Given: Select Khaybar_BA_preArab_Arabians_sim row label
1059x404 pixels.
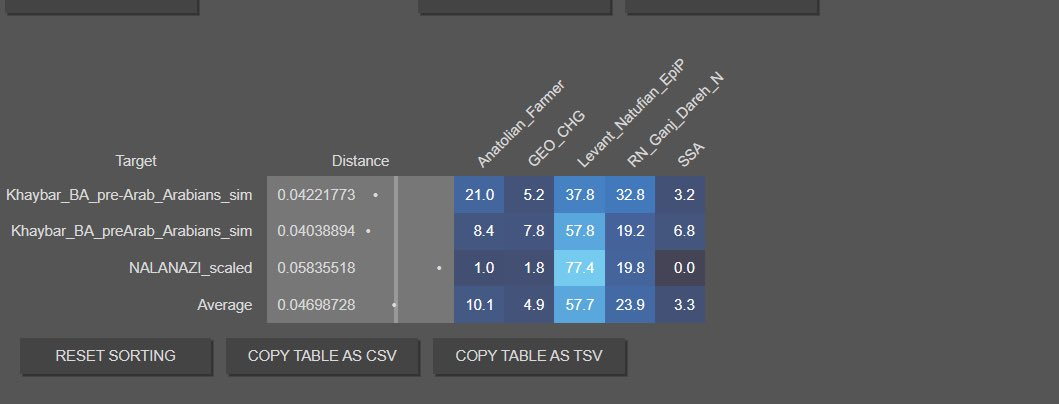Looking at the screenshot, I should (x=131, y=231).
